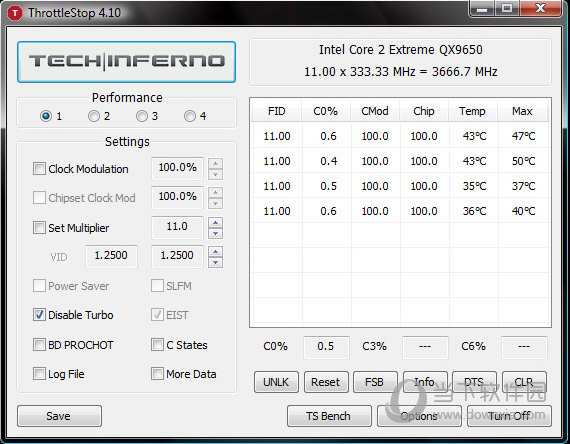Click the Reset button
The image size is (570, 444).
326,382
